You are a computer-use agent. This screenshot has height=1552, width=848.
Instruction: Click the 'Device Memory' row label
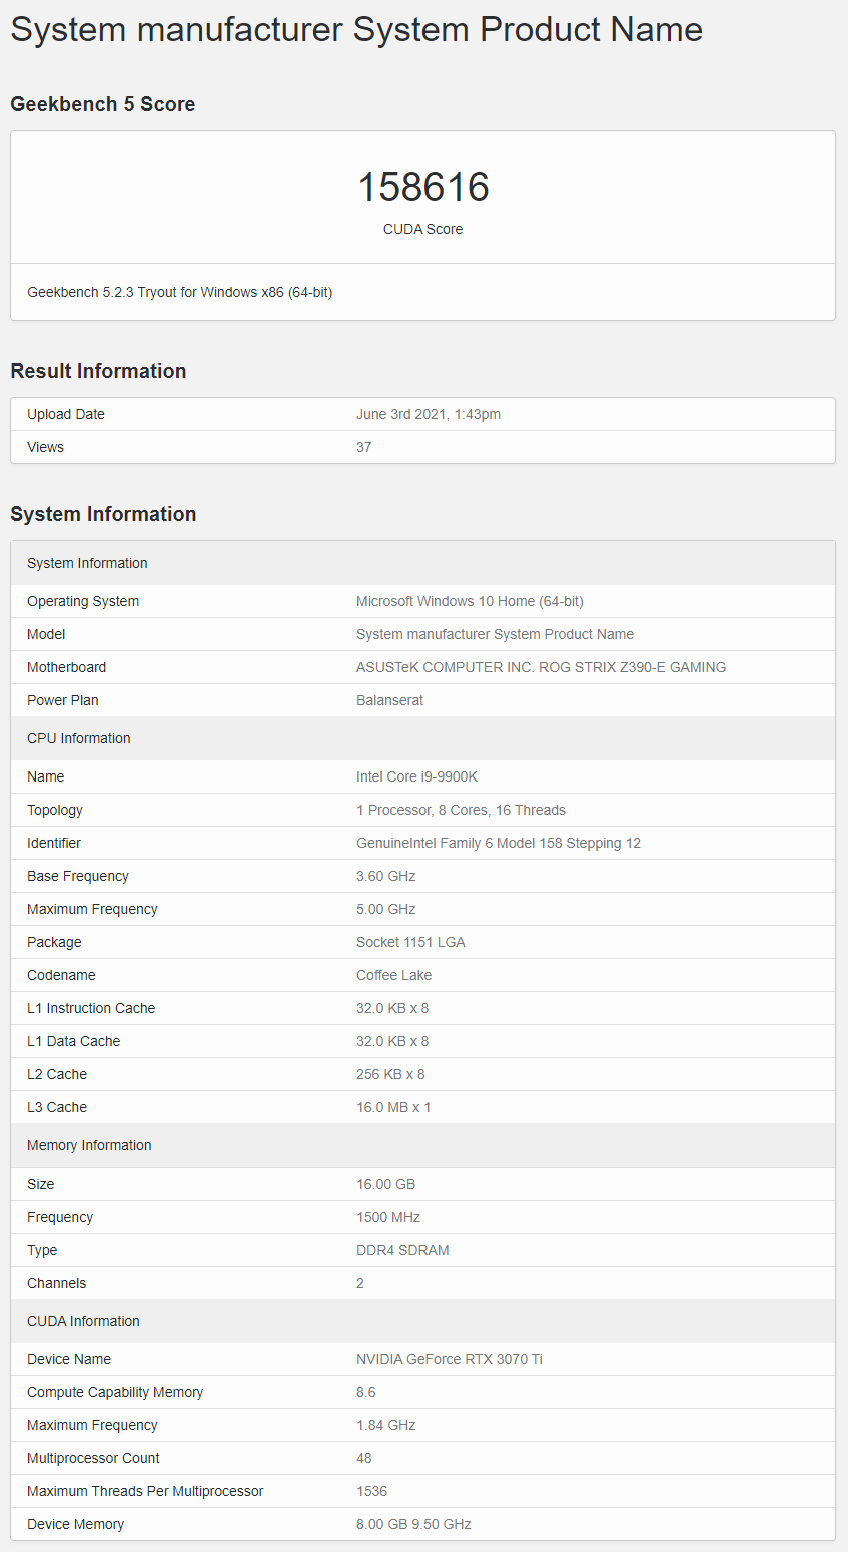click(x=76, y=1524)
